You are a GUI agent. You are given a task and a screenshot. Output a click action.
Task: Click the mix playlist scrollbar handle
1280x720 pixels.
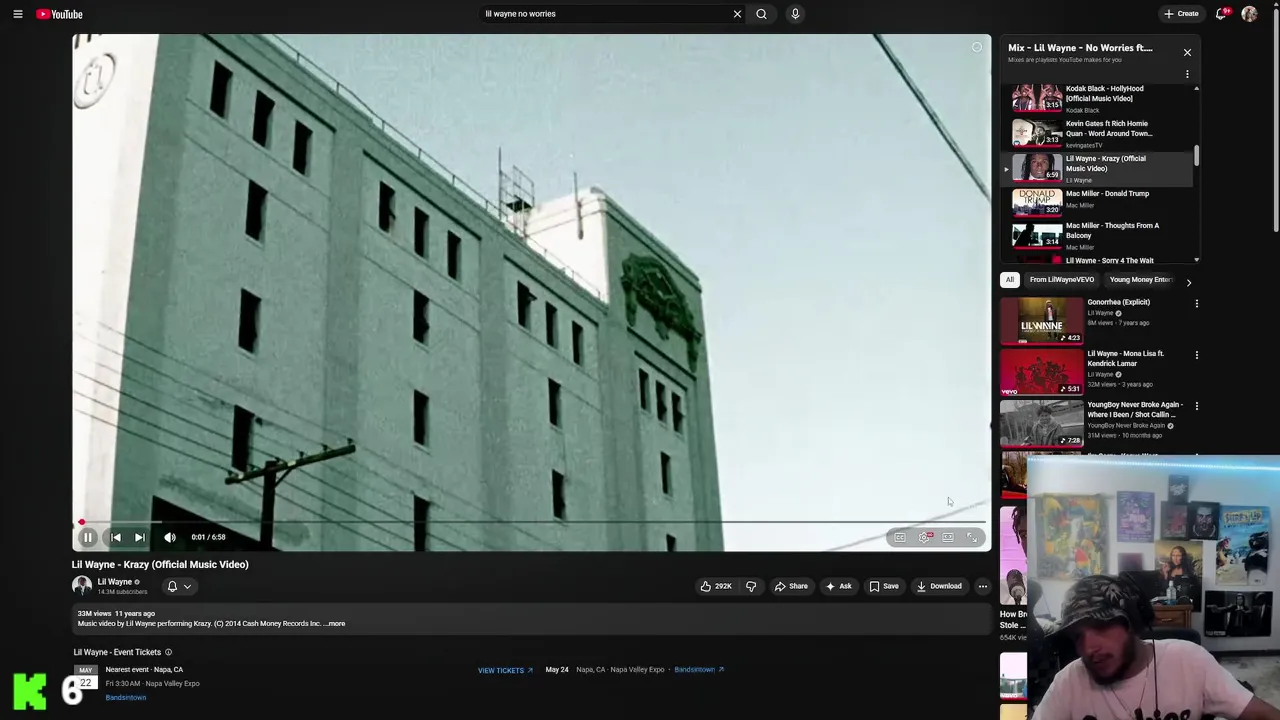tap(1196, 157)
